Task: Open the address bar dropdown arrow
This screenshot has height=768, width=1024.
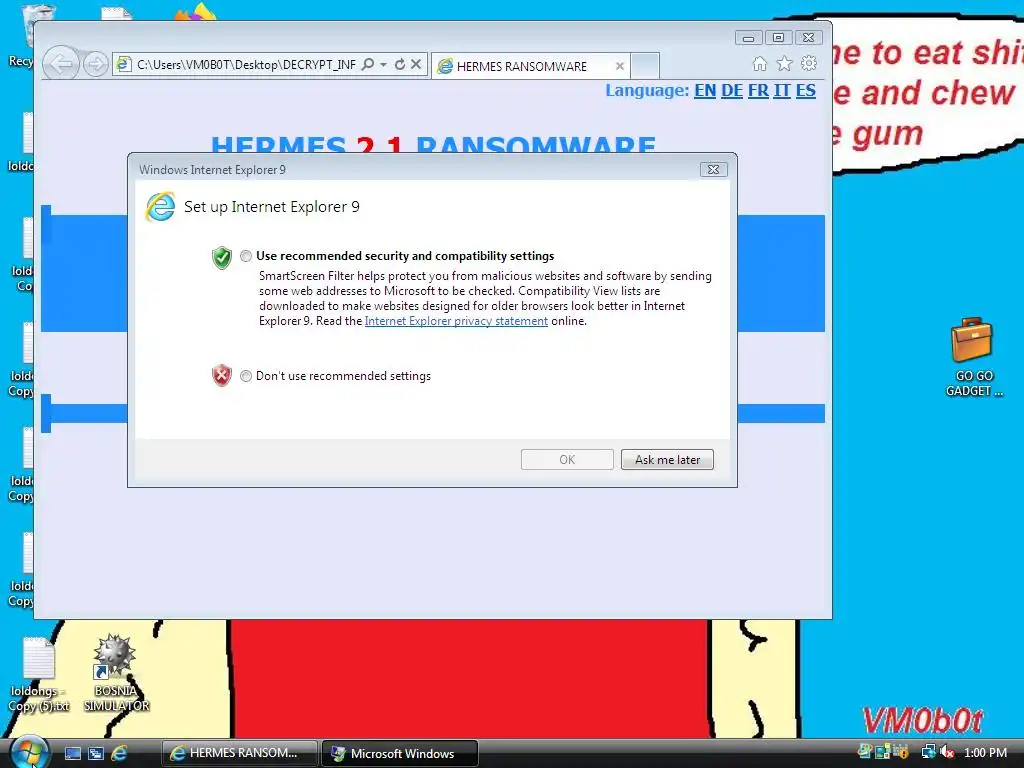Action: [x=383, y=64]
